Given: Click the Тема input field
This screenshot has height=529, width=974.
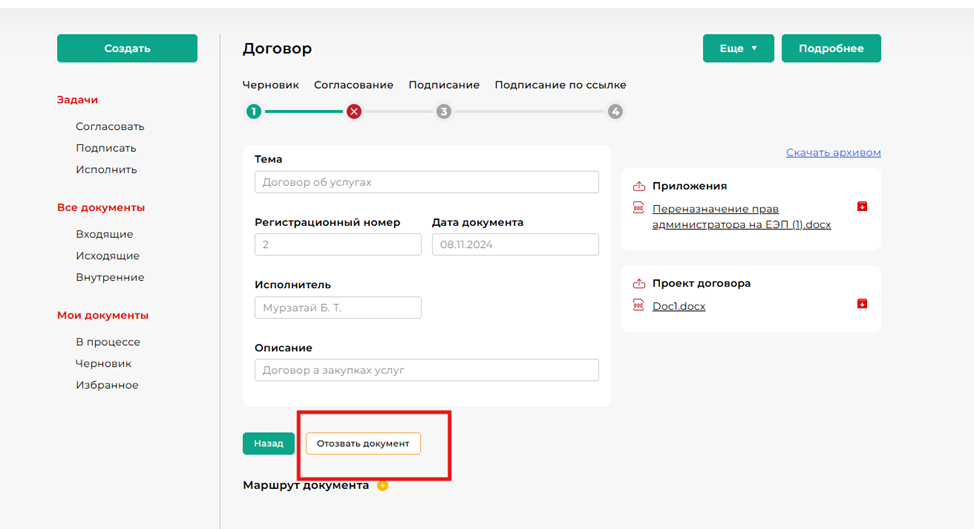Looking at the screenshot, I should [x=426, y=182].
